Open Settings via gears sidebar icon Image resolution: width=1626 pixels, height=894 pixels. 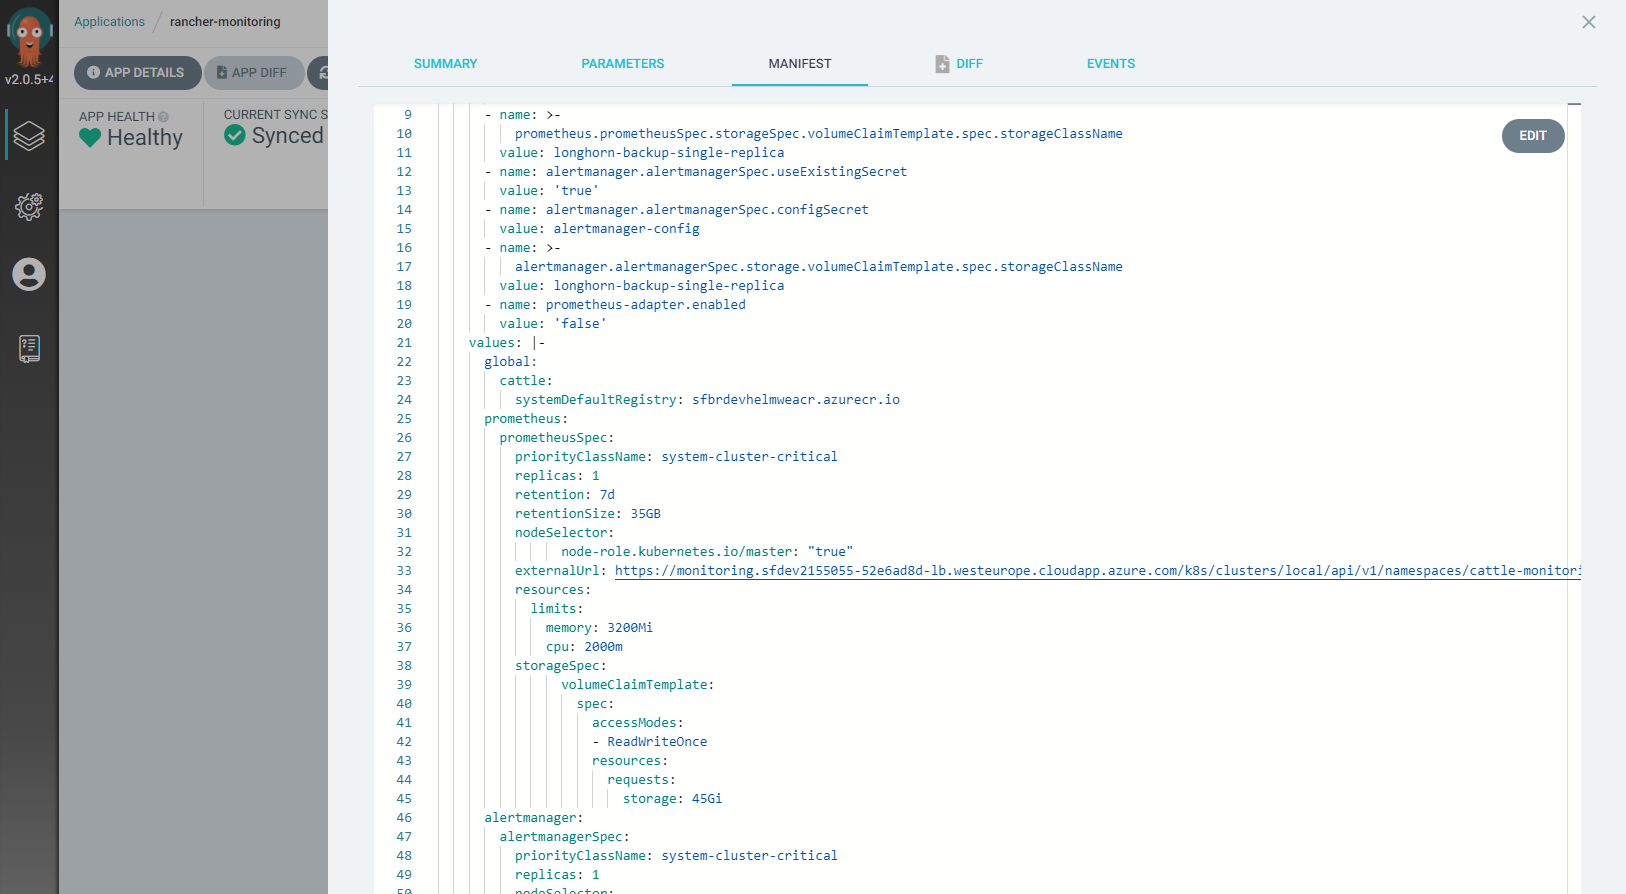click(29, 207)
